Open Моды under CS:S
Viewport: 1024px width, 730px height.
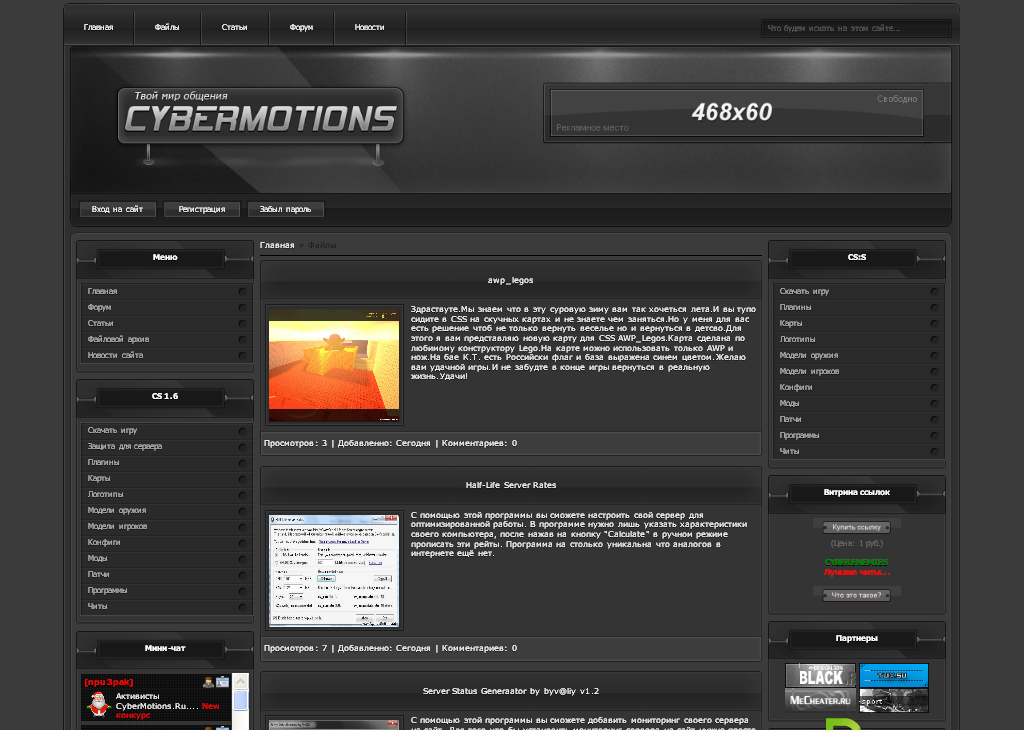pos(857,403)
